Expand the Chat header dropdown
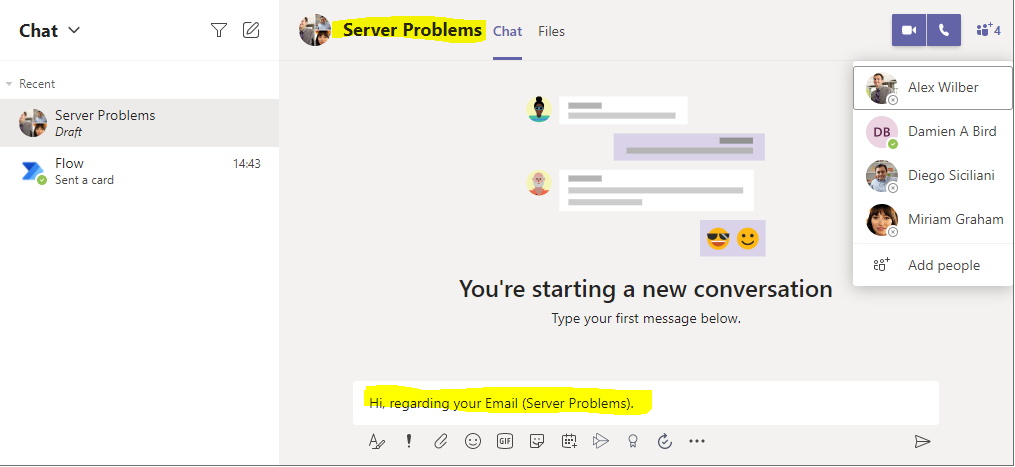The height and width of the screenshot is (467, 1015). click(74, 31)
